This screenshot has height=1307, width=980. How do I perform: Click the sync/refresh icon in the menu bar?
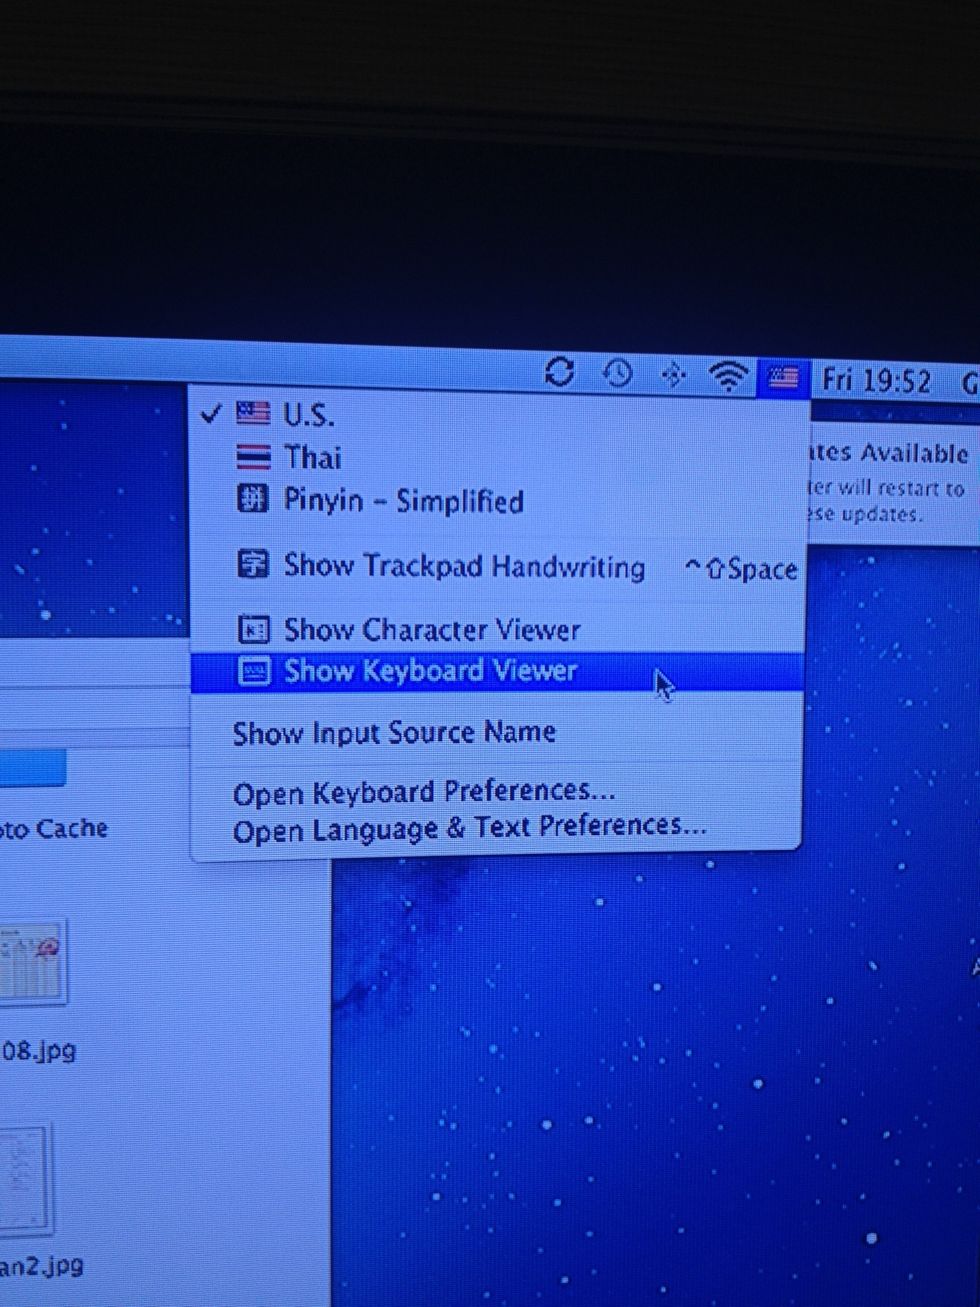(x=561, y=374)
